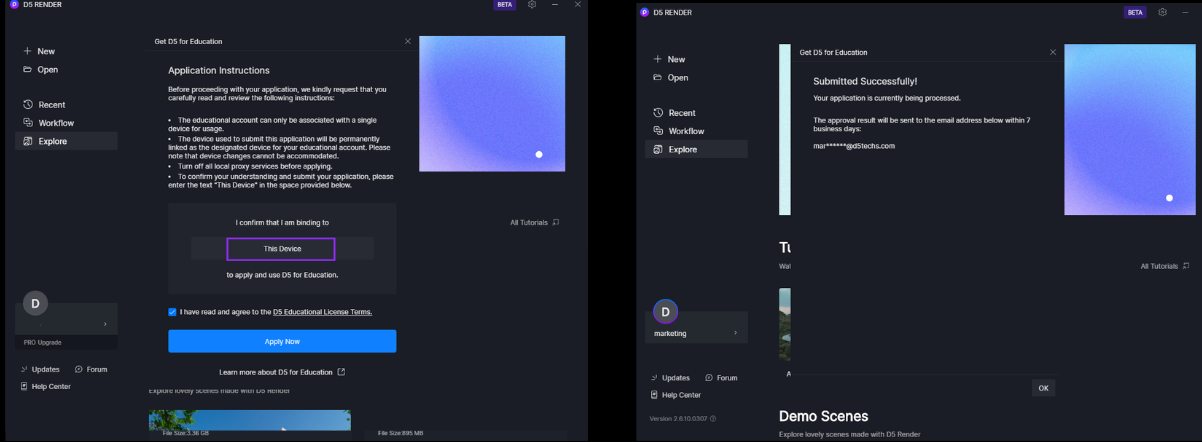The width and height of the screenshot is (1202, 442).
Task: Click New in the Submitted Successfully window sidebar
Action: coord(669,59)
